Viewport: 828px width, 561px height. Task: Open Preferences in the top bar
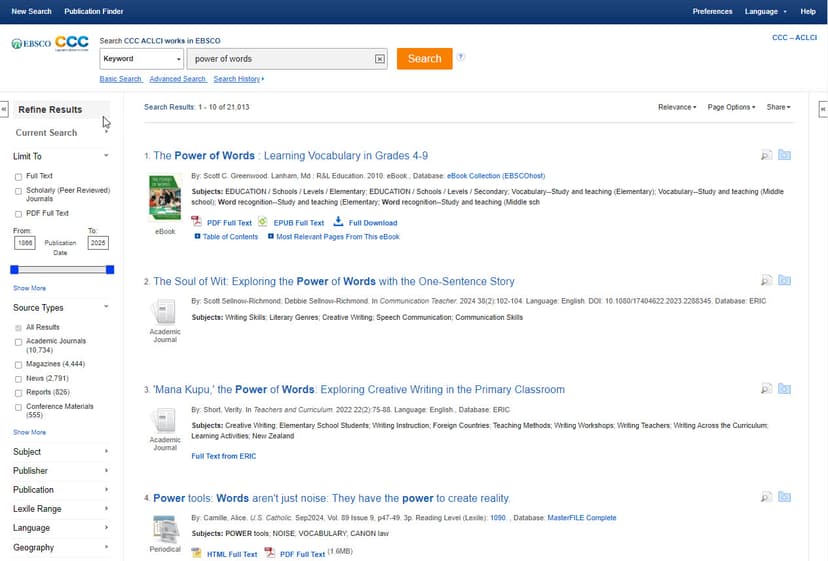tap(712, 11)
